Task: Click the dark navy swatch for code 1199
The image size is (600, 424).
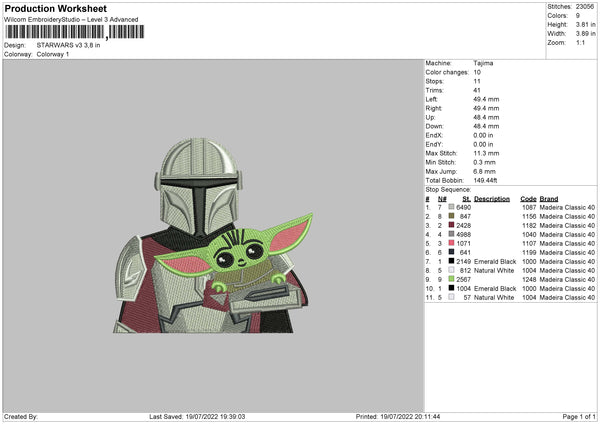Action: [x=451, y=252]
